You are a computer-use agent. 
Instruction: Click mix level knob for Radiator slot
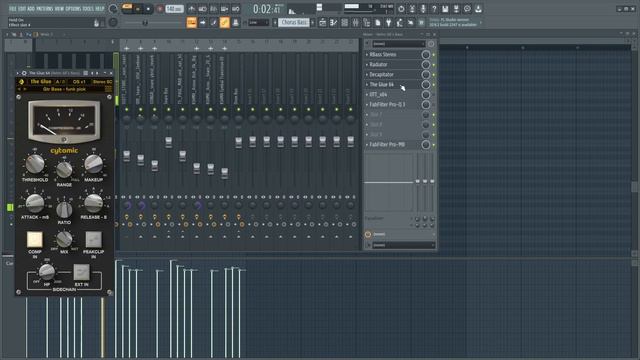click(426, 64)
